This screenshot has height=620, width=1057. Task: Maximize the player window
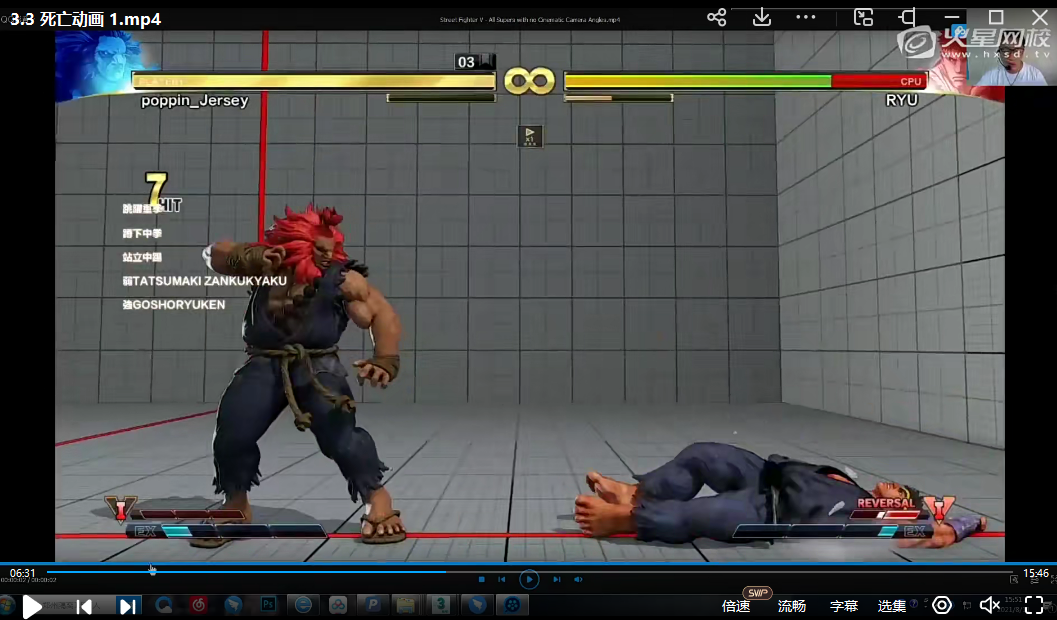(x=996, y=17)
